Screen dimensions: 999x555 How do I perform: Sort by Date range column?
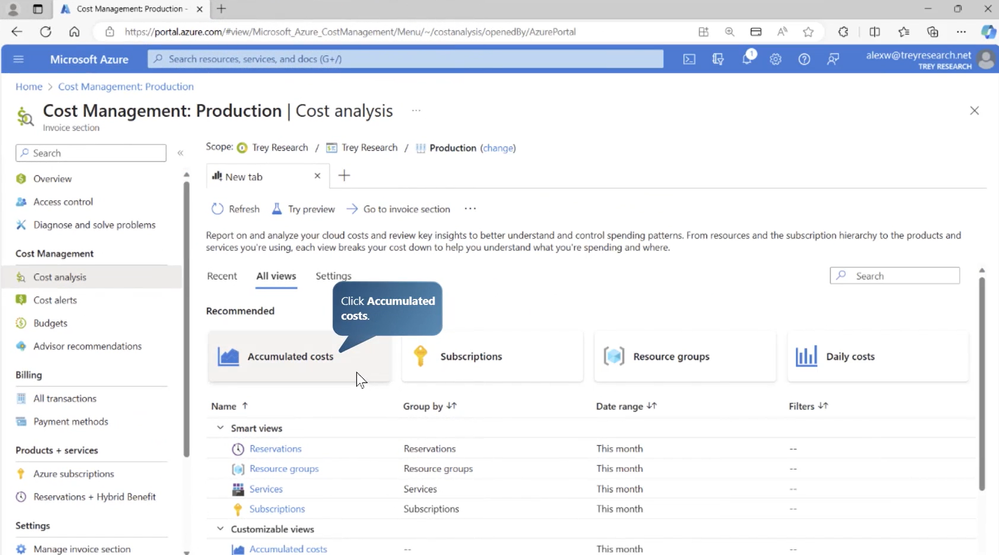point(626,406)
